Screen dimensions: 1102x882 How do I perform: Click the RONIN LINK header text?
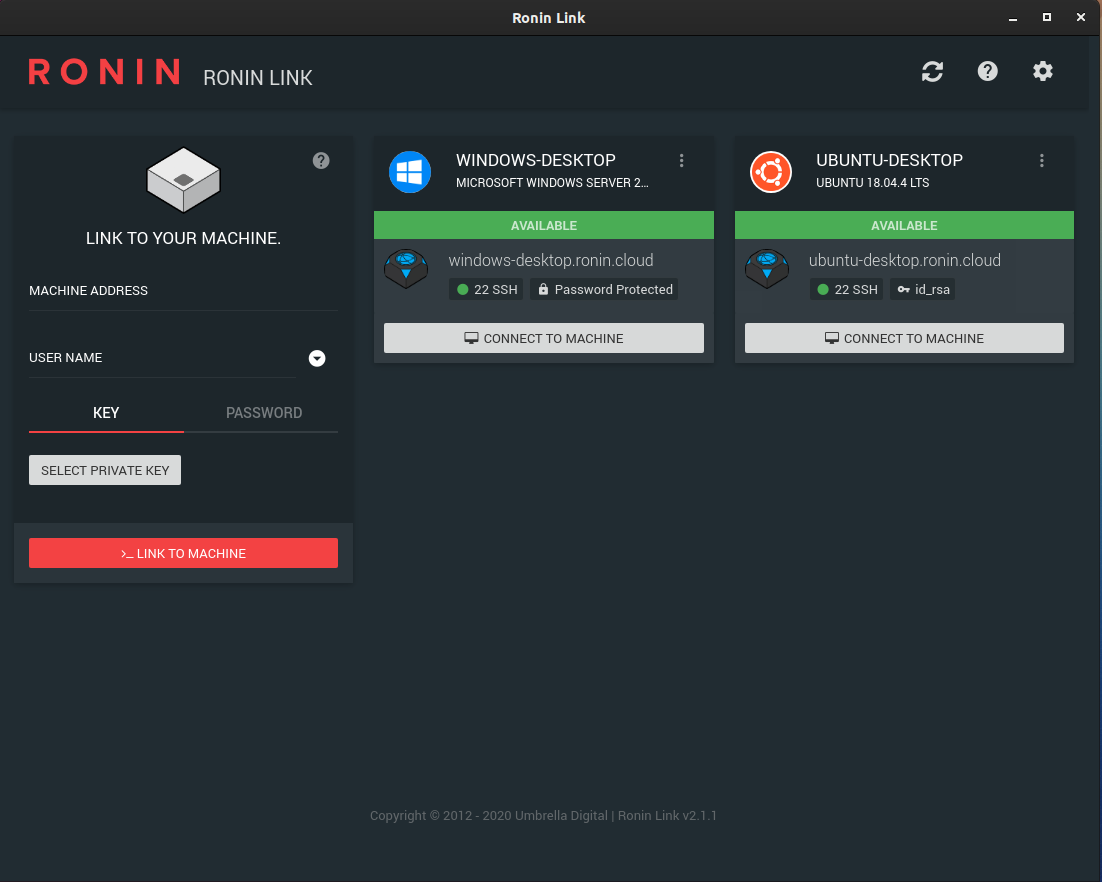pyautogui.click(x=258, y=78)
